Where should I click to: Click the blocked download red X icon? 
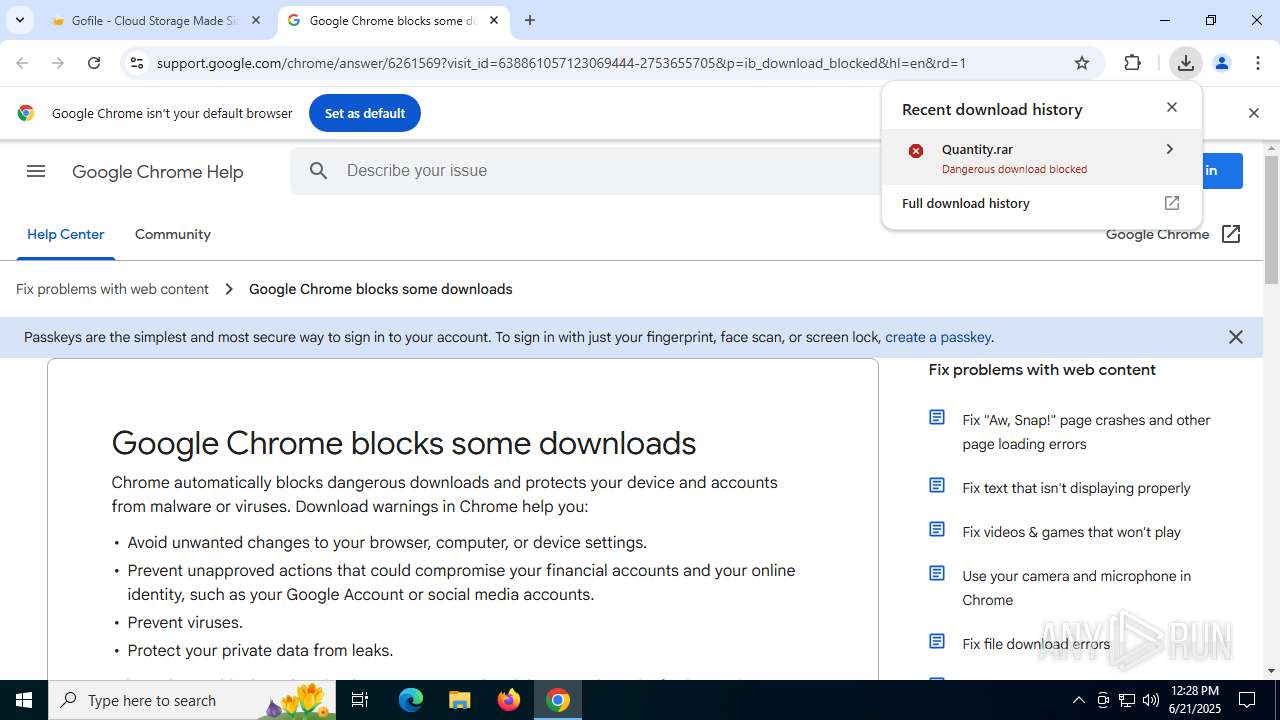[x=916, y=151]
